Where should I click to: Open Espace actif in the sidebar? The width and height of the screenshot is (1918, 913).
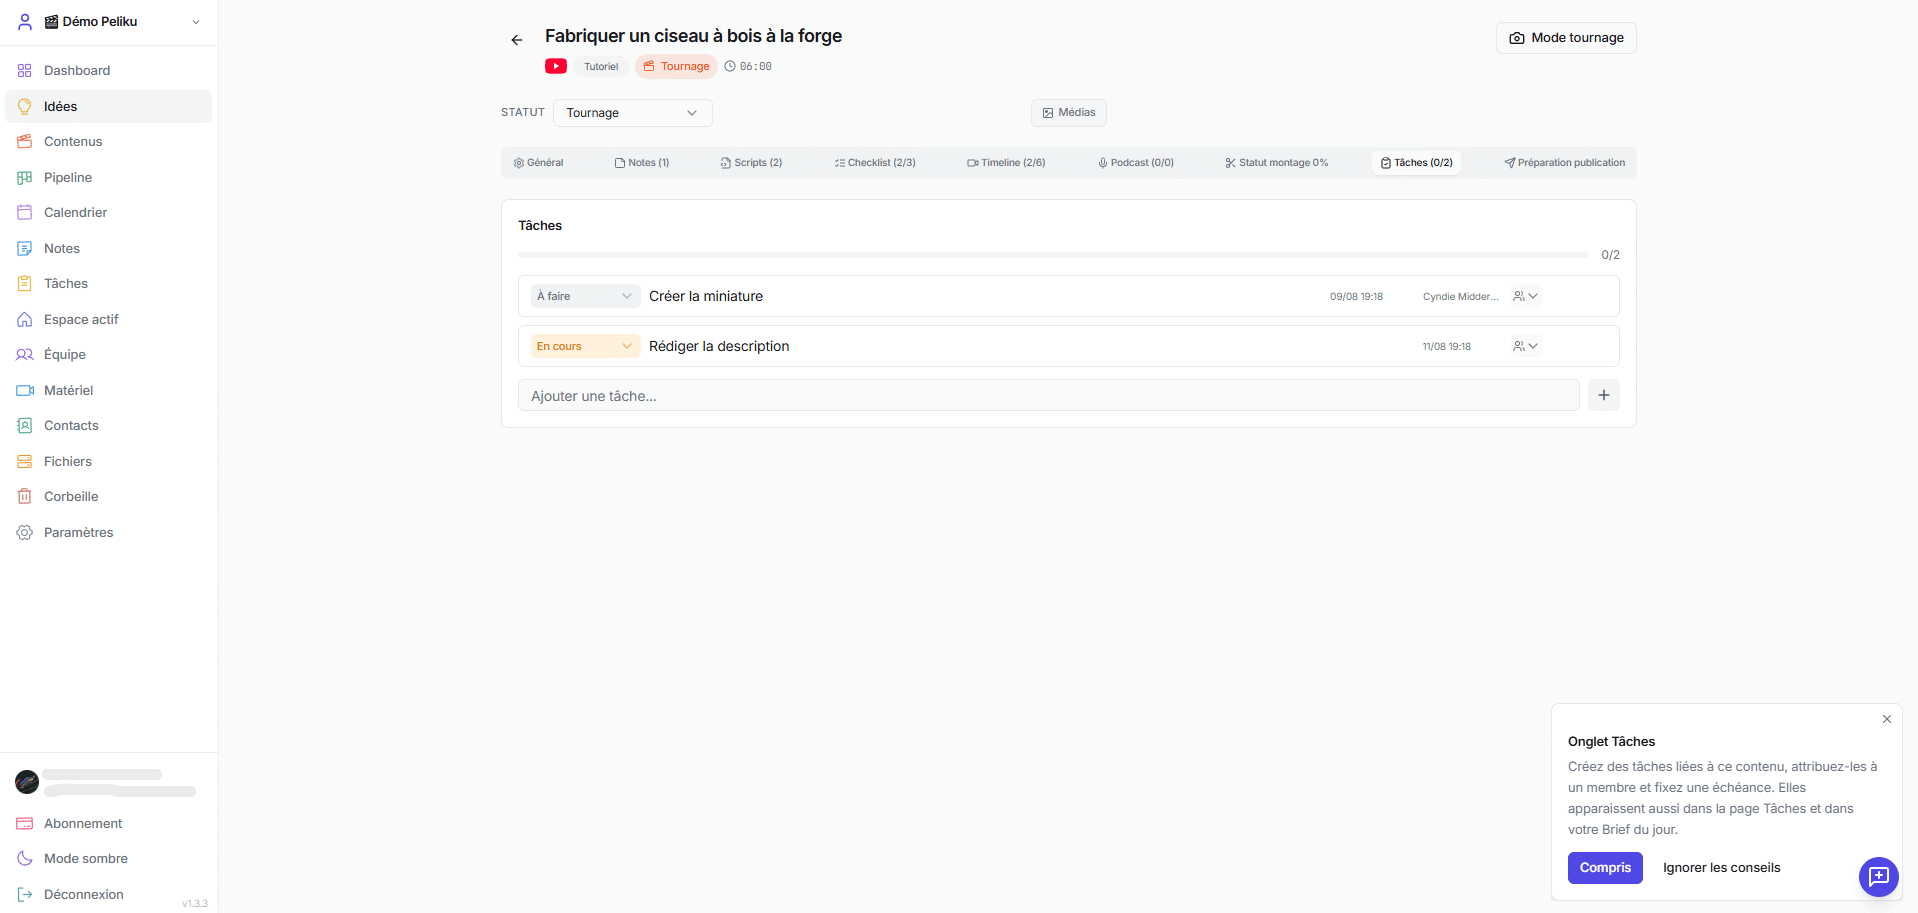(109, 320)
